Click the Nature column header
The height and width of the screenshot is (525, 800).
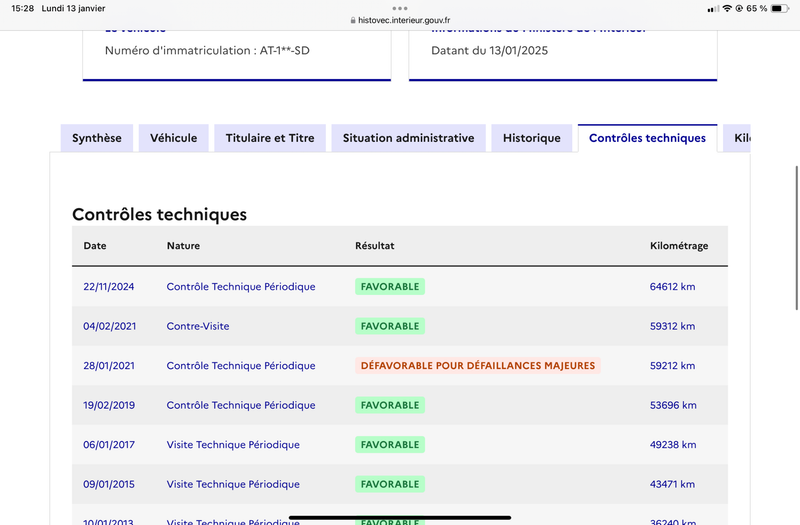[183, 245]
